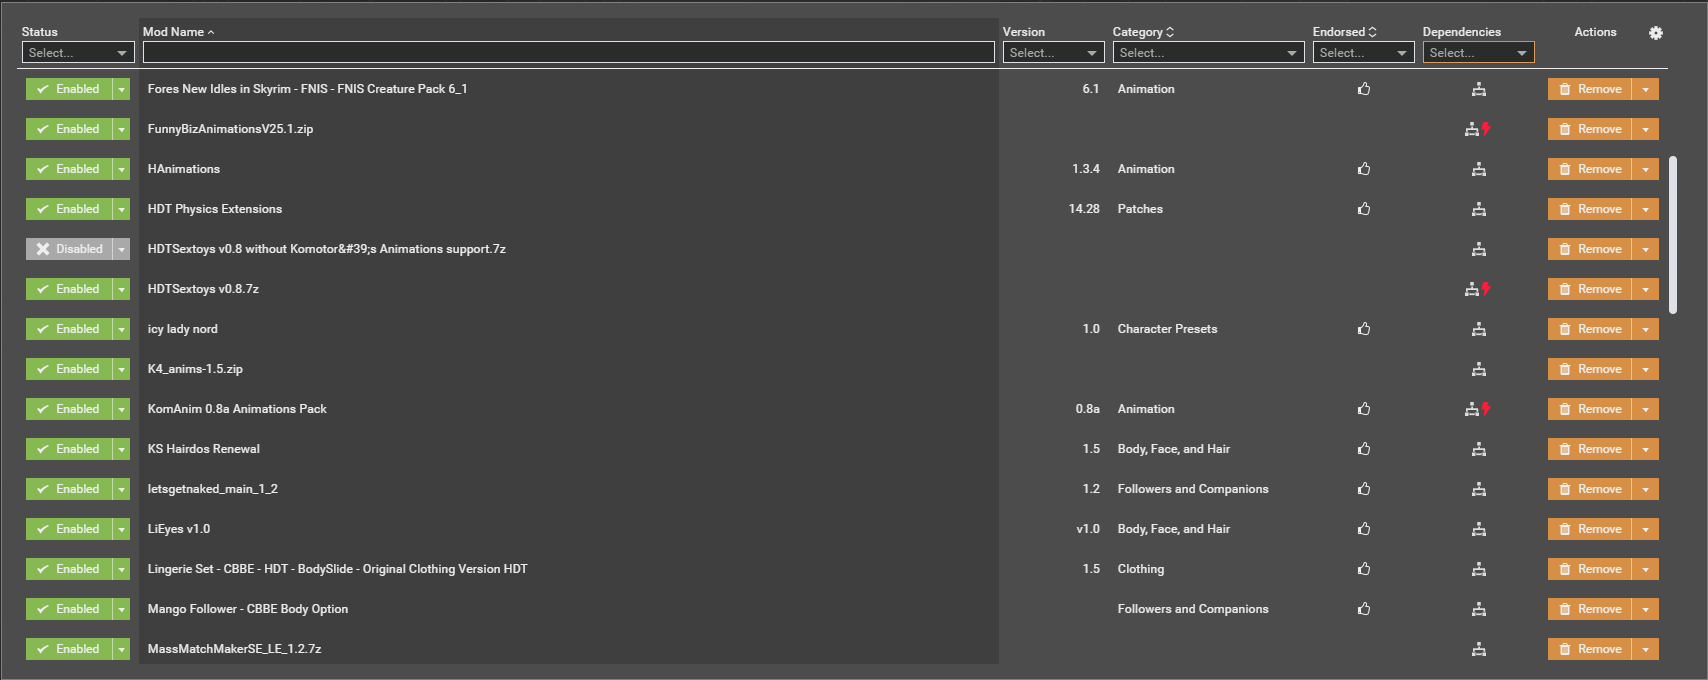Viewport: 1708px width, 680px height.
Task: Open dependencies icon for K4_anims-1.5.zip
Action: pyautogui.click(x=1479, y=369)
